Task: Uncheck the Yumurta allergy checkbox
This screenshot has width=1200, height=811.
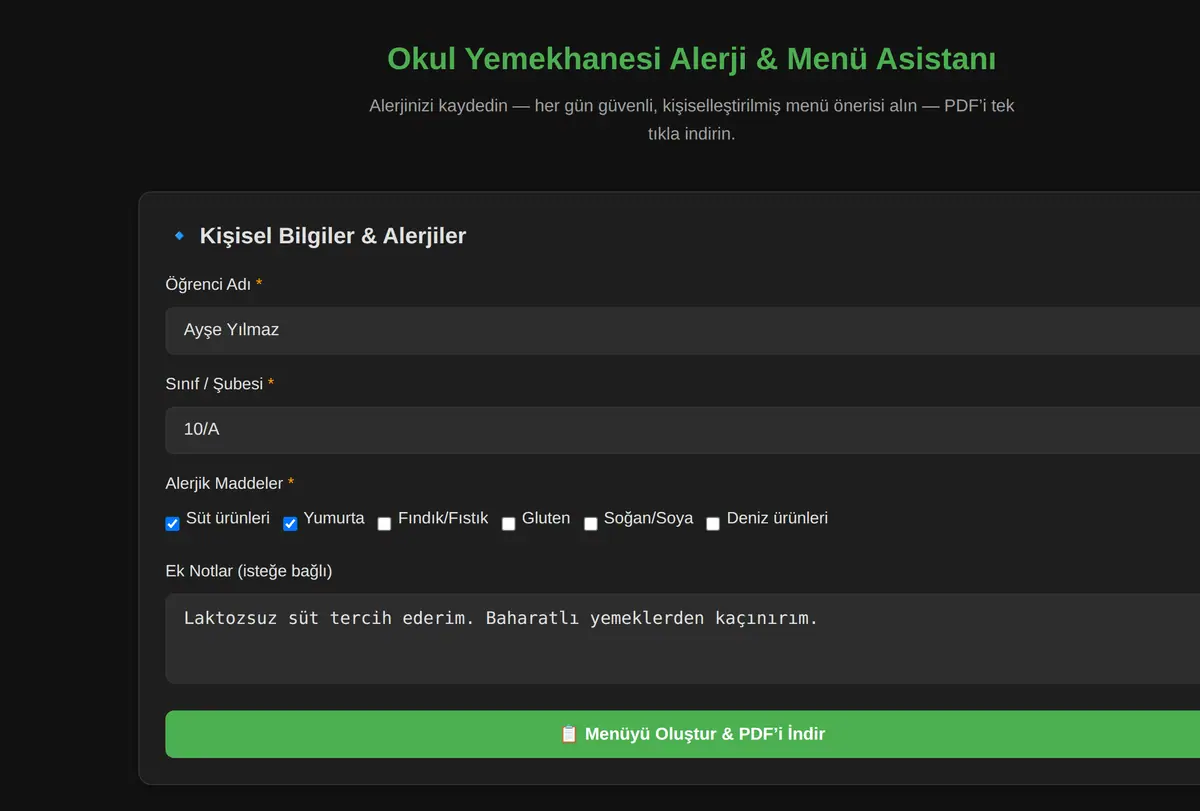Action: [290, 523]
